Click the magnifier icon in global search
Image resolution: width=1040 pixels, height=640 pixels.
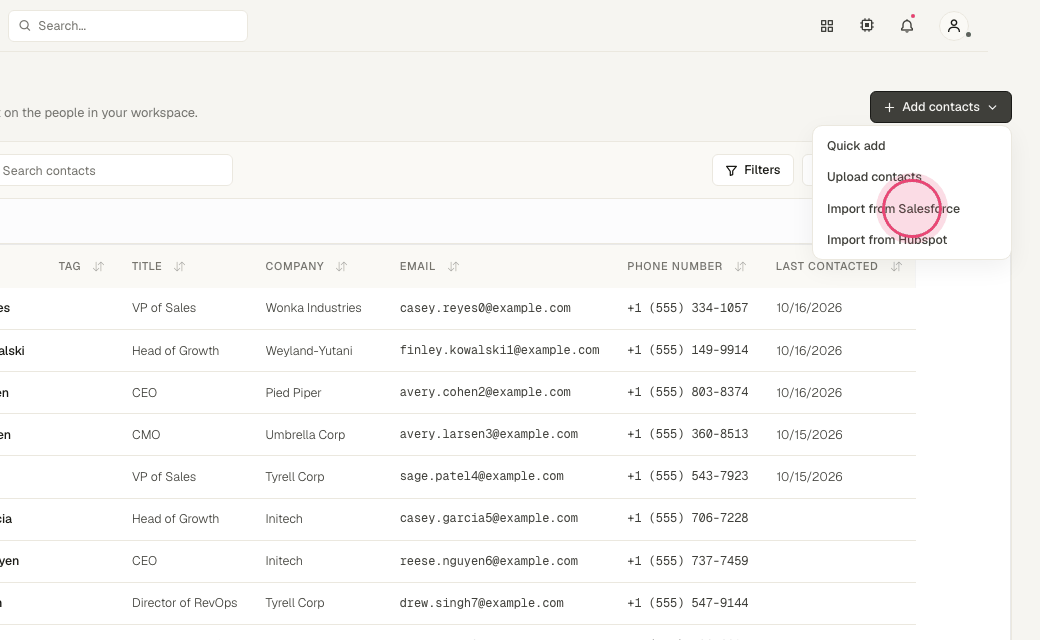pyautogui.click(x=25, y=26)
